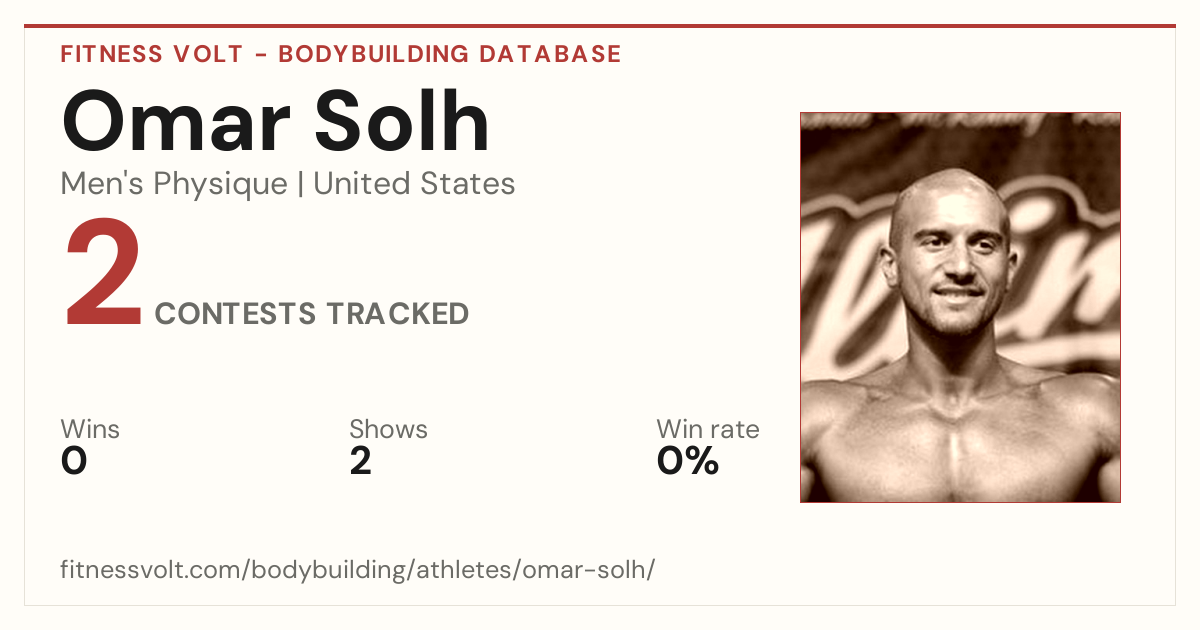
Task: Click the United States country text
Action: pos(414,184)
